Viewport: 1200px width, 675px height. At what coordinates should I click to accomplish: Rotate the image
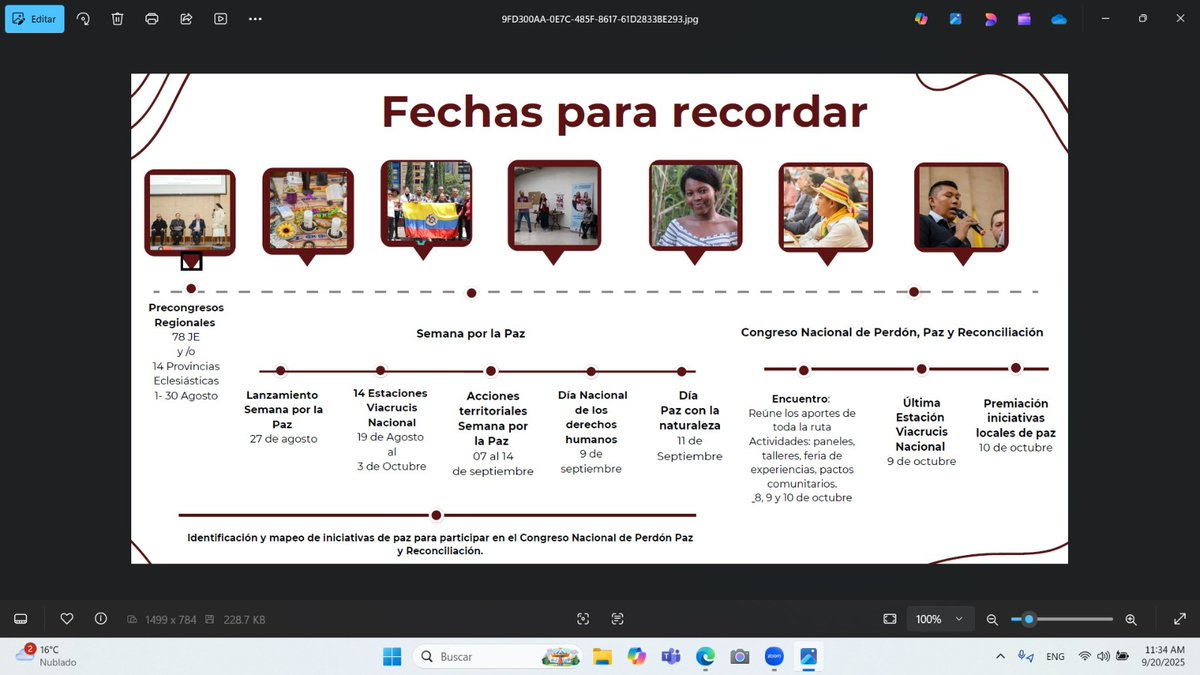coord(83,18)
